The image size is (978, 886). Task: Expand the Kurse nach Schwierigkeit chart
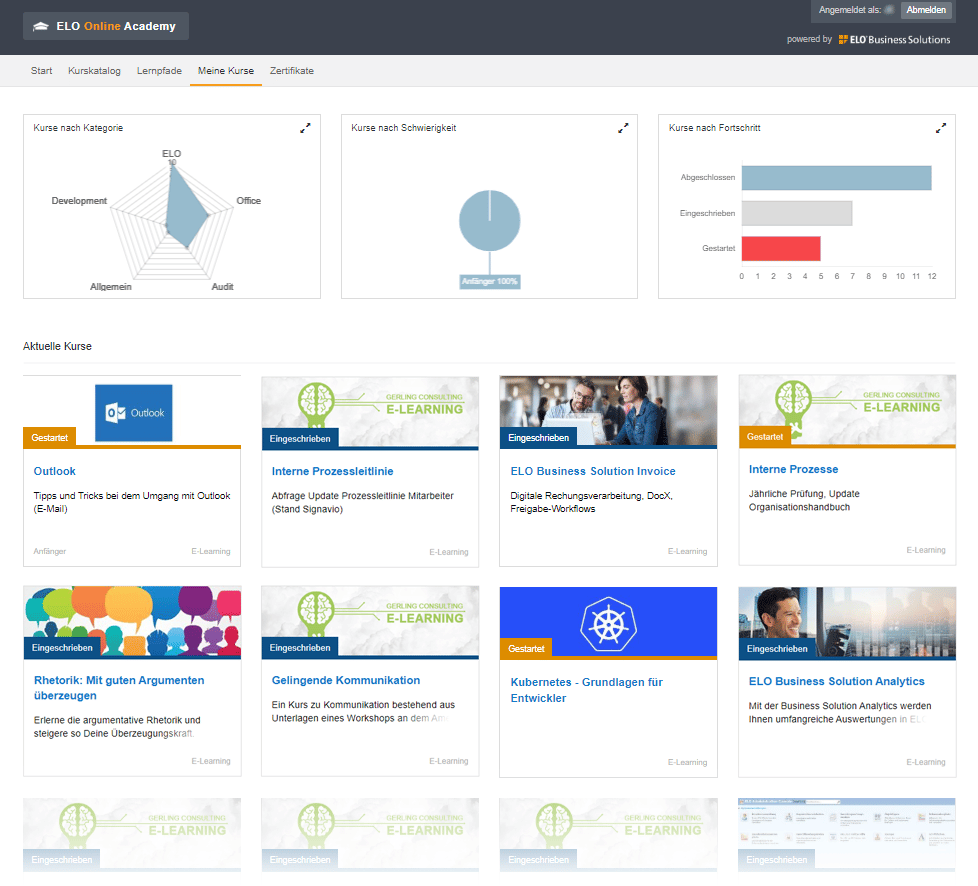pyautogui.click(x=622, y=128)
